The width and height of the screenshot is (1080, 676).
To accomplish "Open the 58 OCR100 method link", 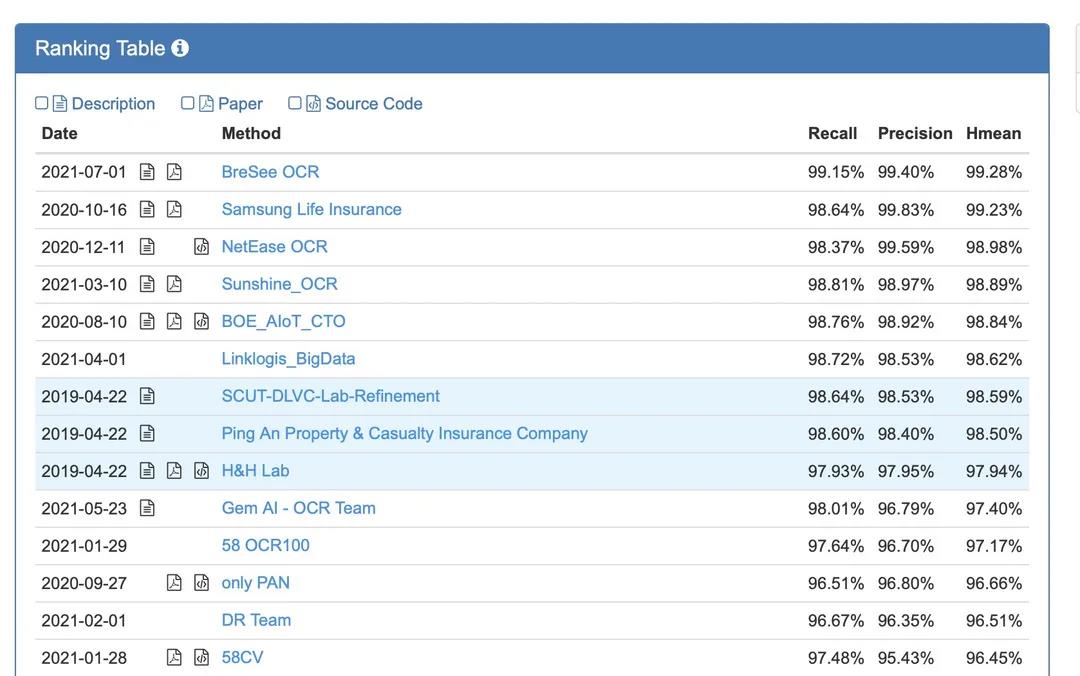I will [x=265, y=545].
